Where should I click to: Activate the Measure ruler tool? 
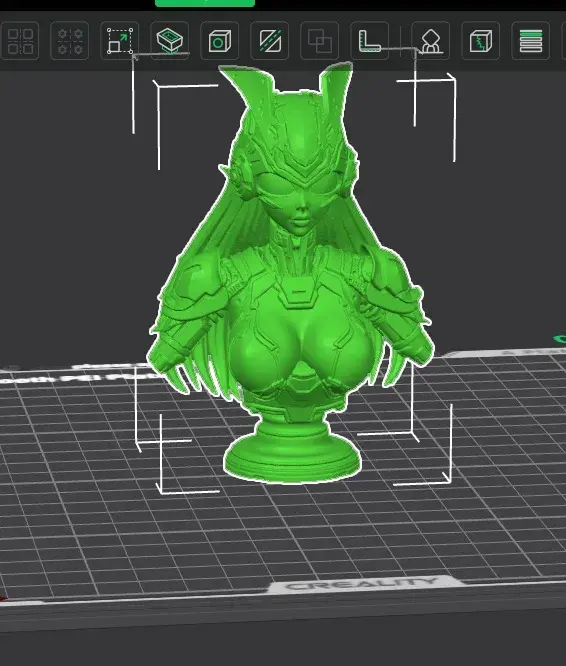[x=369, y=41]
